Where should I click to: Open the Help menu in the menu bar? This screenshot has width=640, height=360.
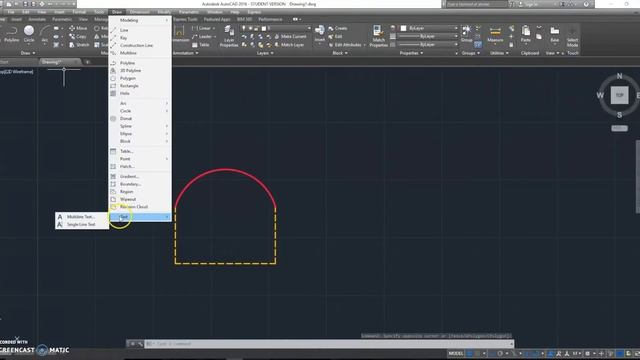235,12
